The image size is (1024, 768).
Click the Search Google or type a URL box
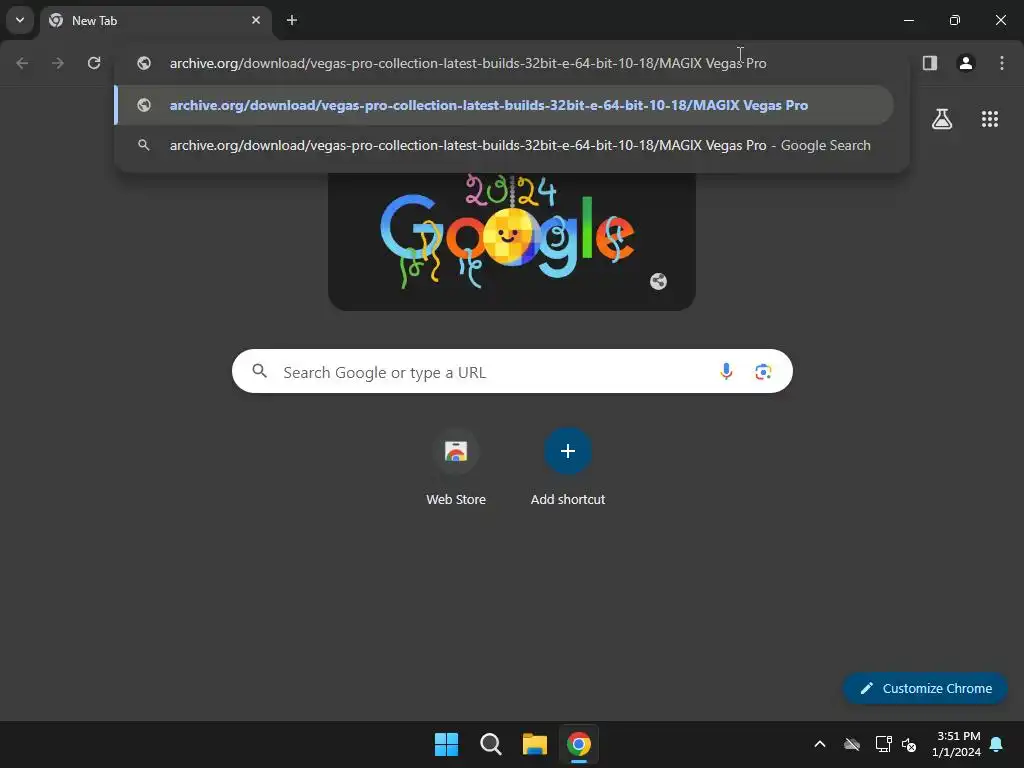tap(513, 372)
